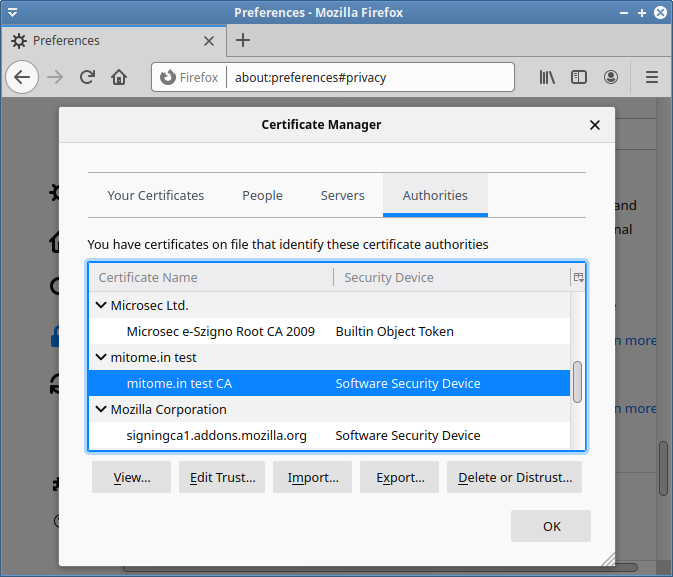This screenshot has width=673, height=577.
Task: Select the Preferences browser tab
Action: [x=114, y=41]
